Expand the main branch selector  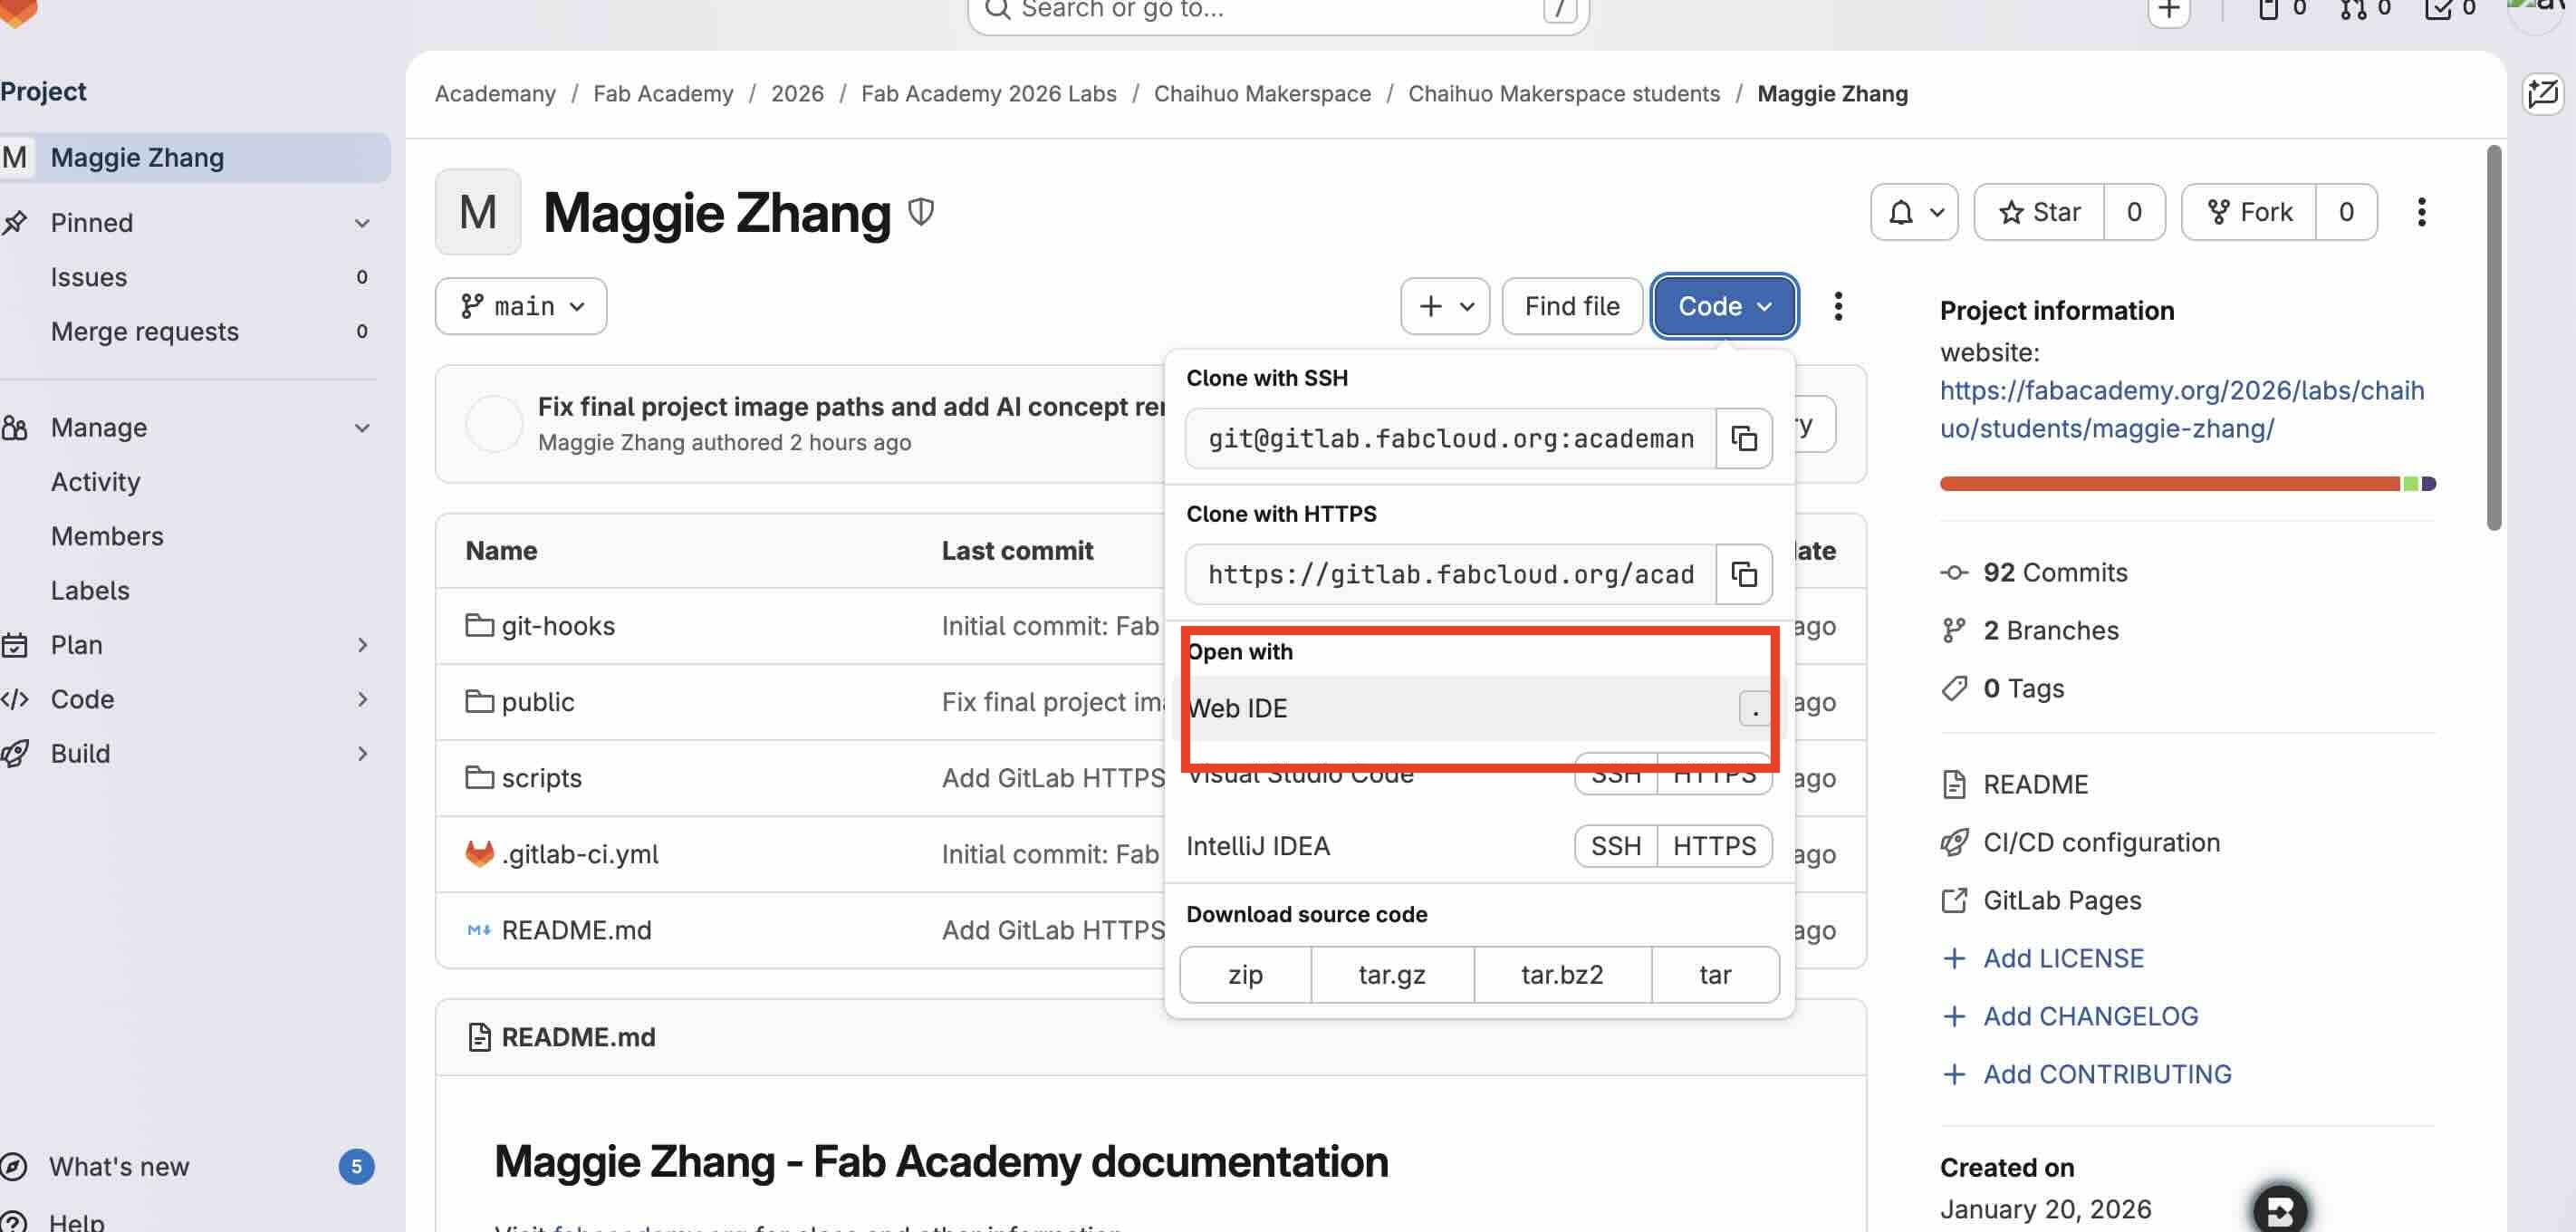(520, 306)
